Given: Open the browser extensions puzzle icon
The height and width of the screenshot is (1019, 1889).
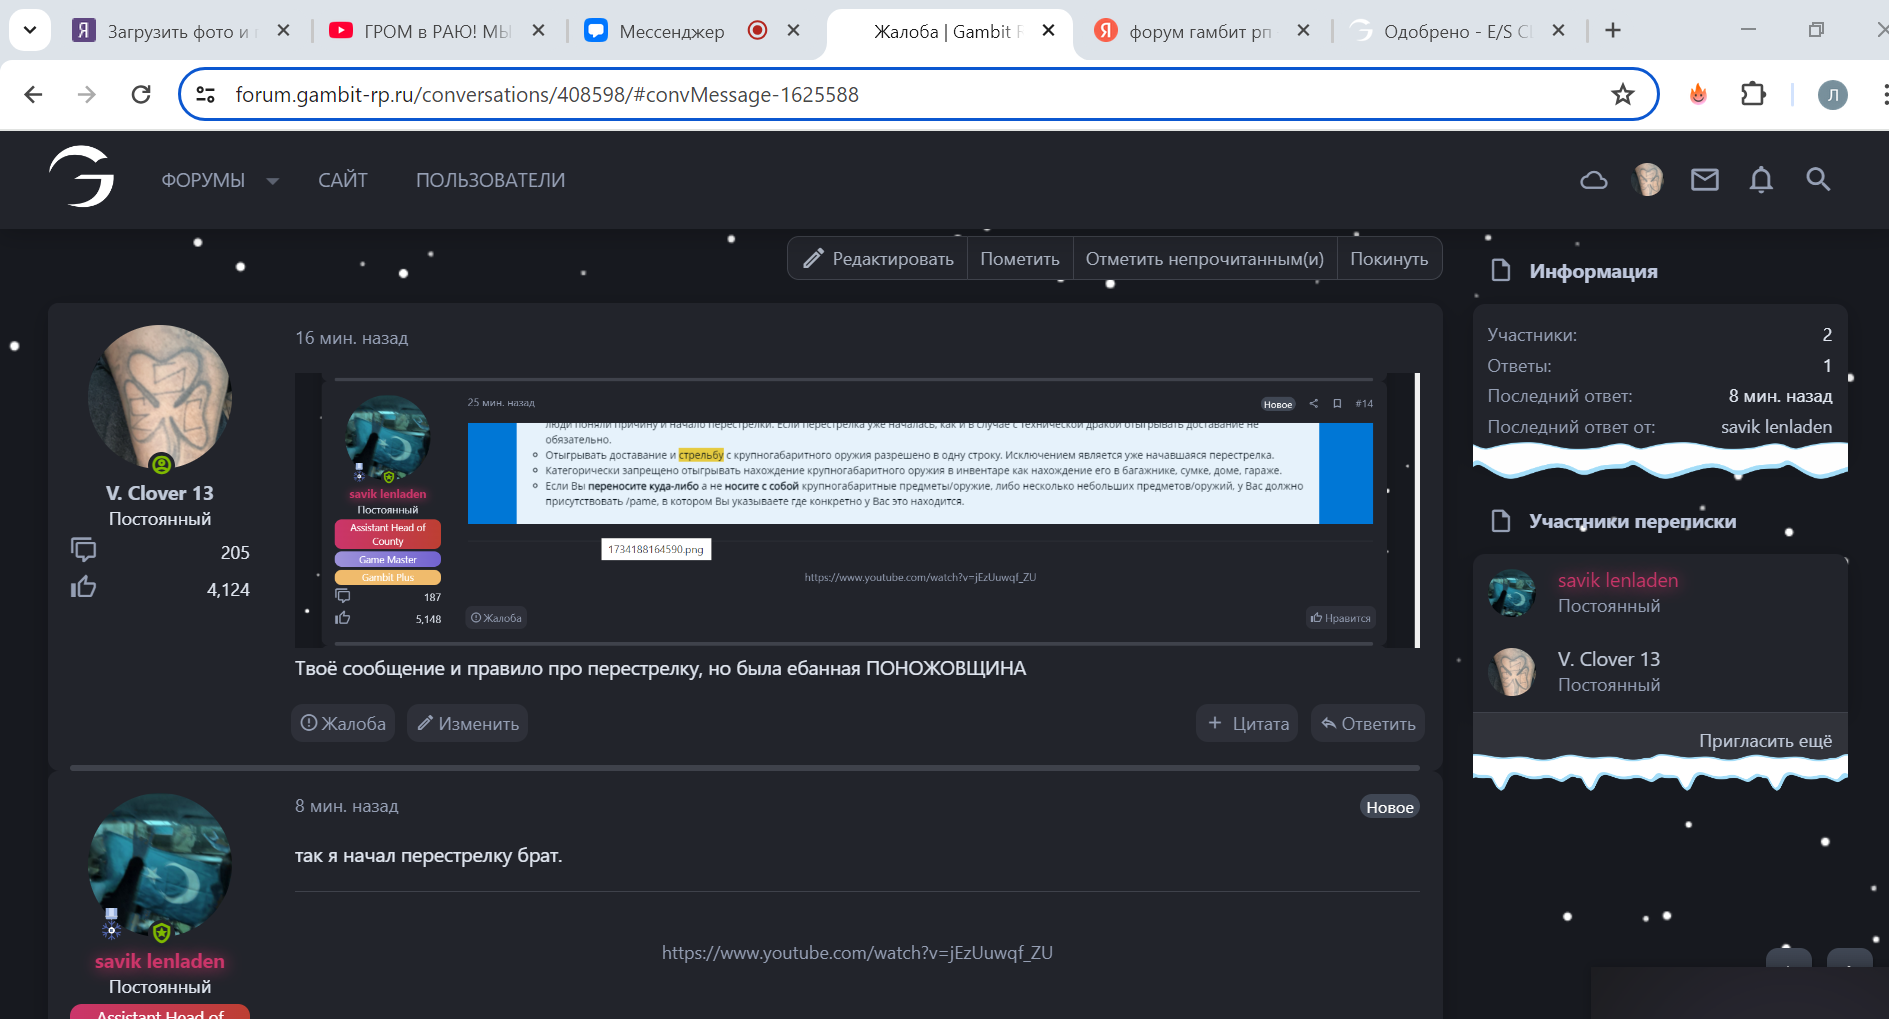Looking at the screenshot, I should (1753, 95).
